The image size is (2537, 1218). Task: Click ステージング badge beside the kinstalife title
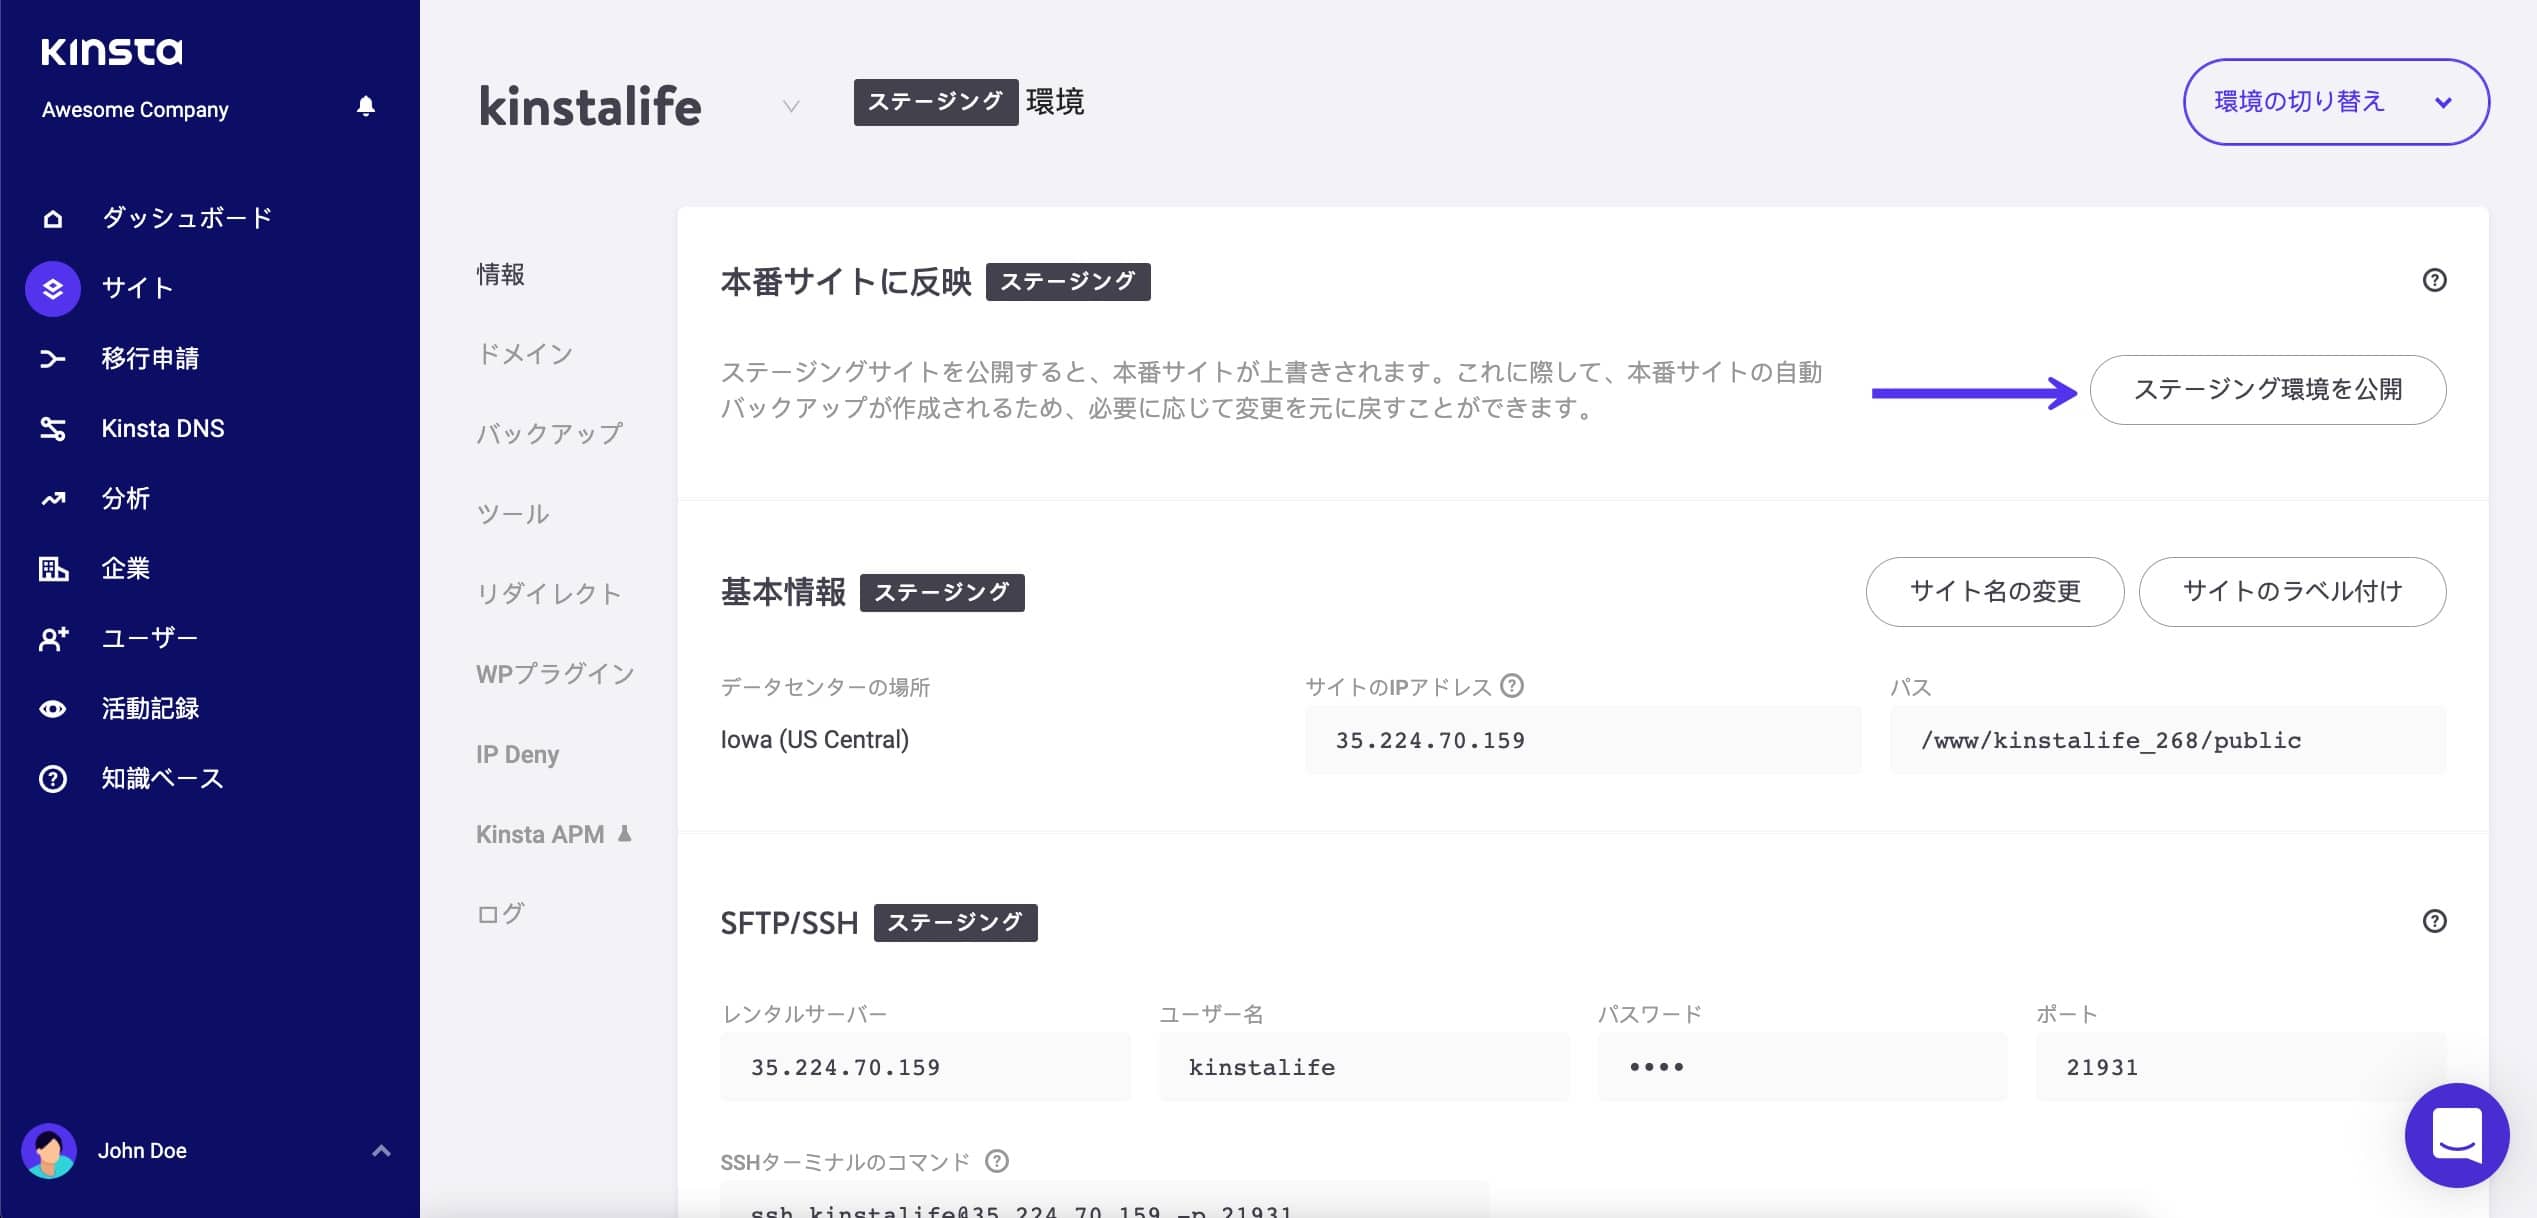click(x=936, y=102)
